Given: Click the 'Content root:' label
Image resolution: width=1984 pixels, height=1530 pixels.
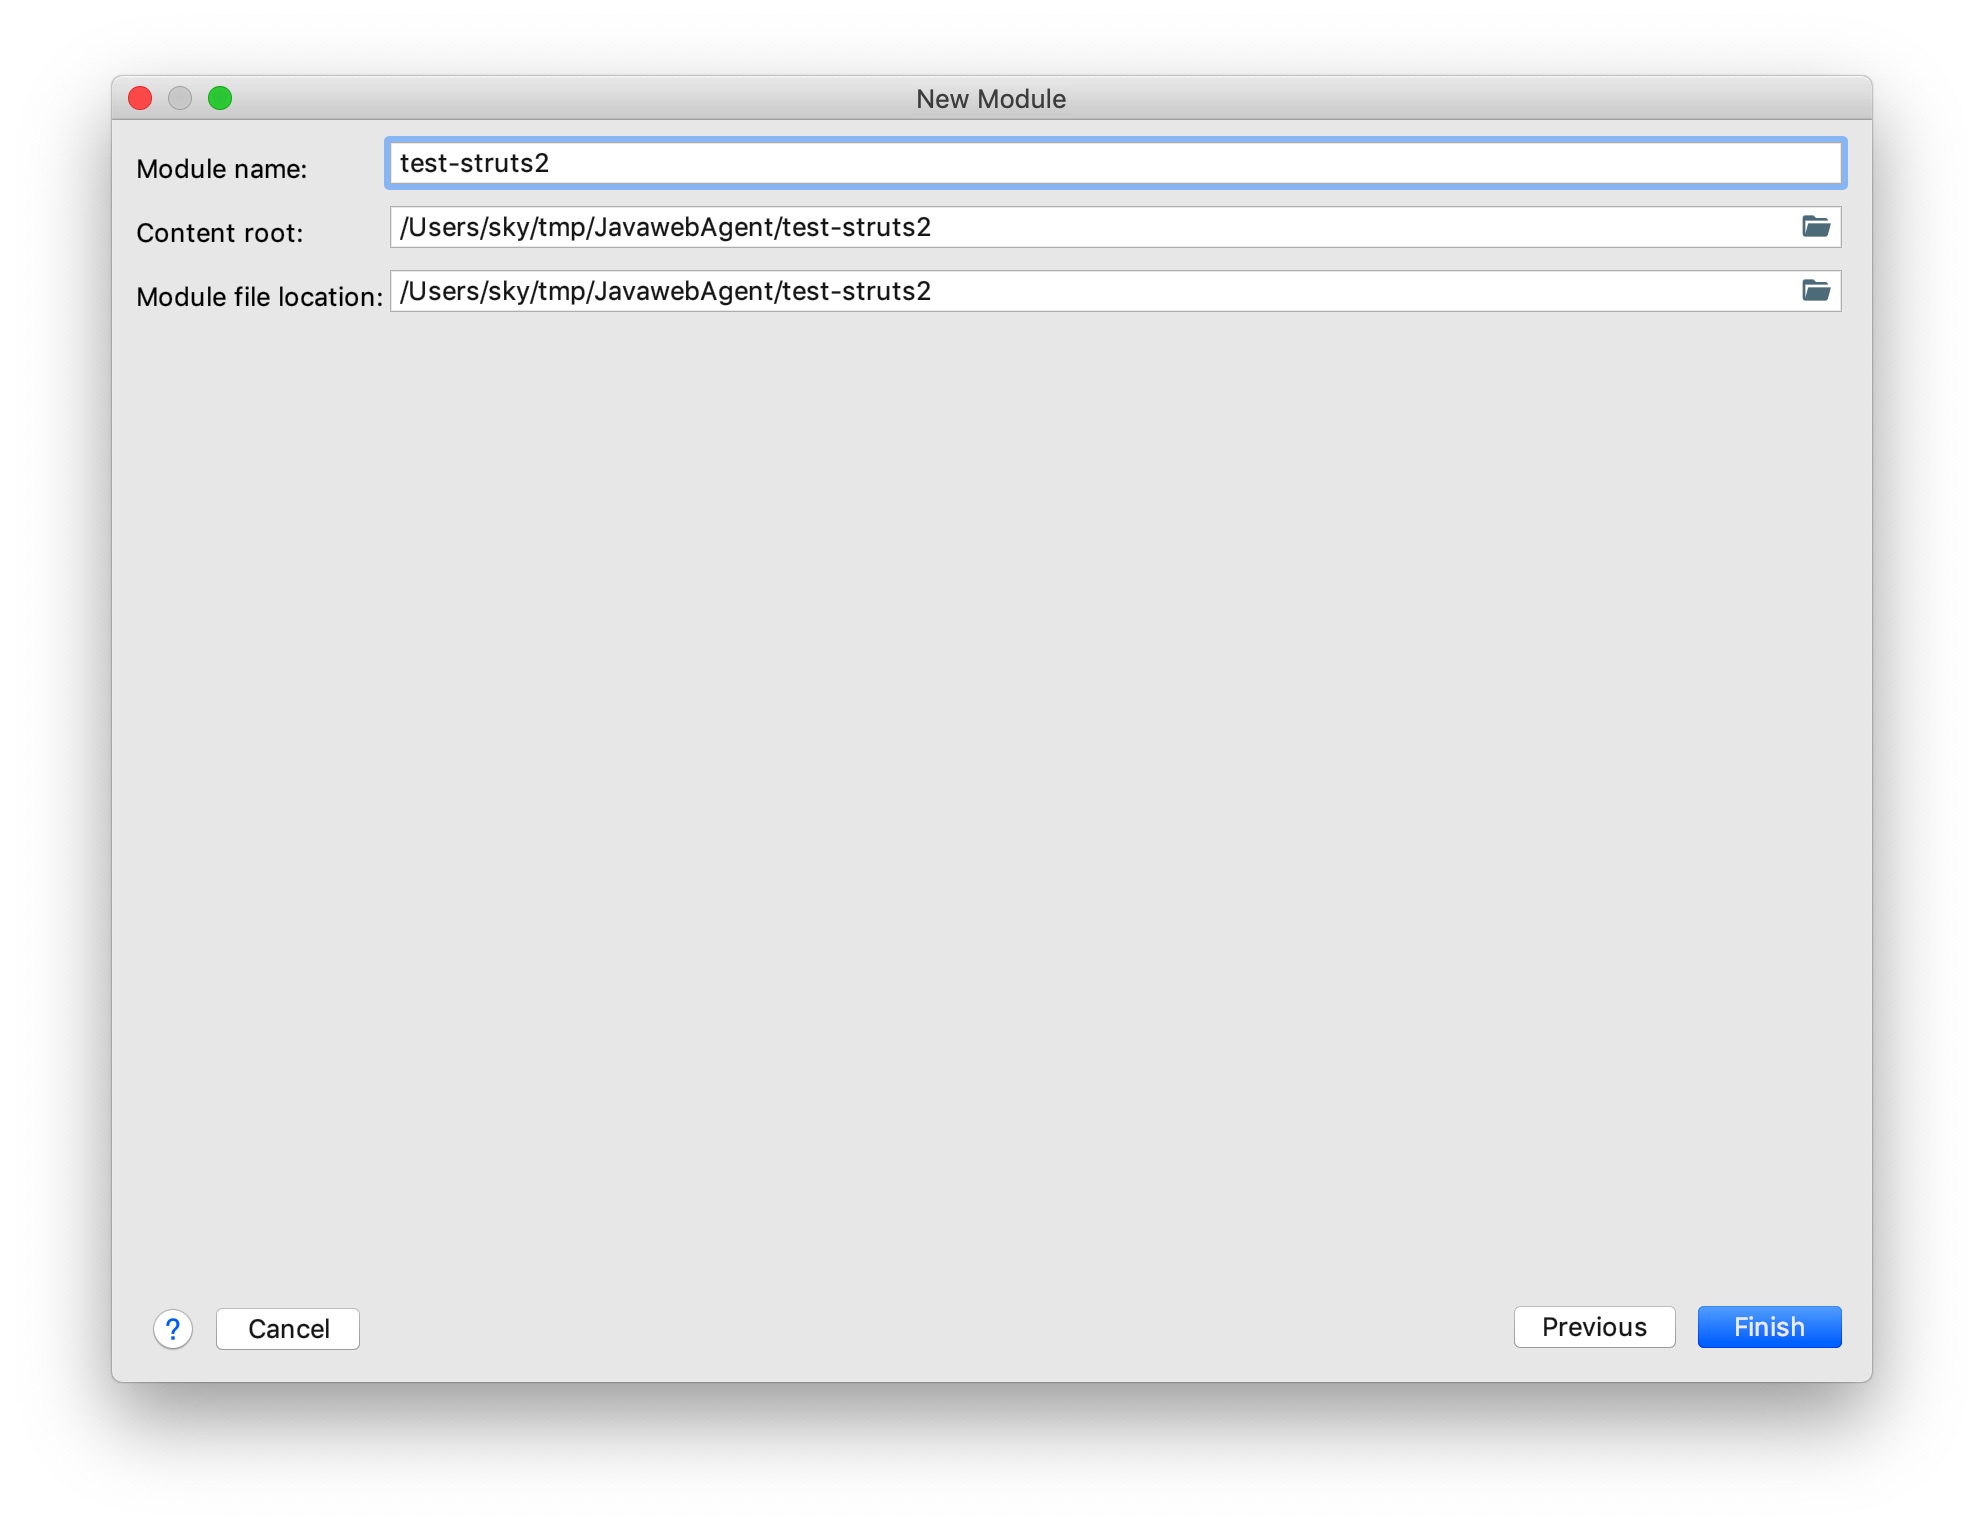Looking at the screenshot, I should (220, 233).
